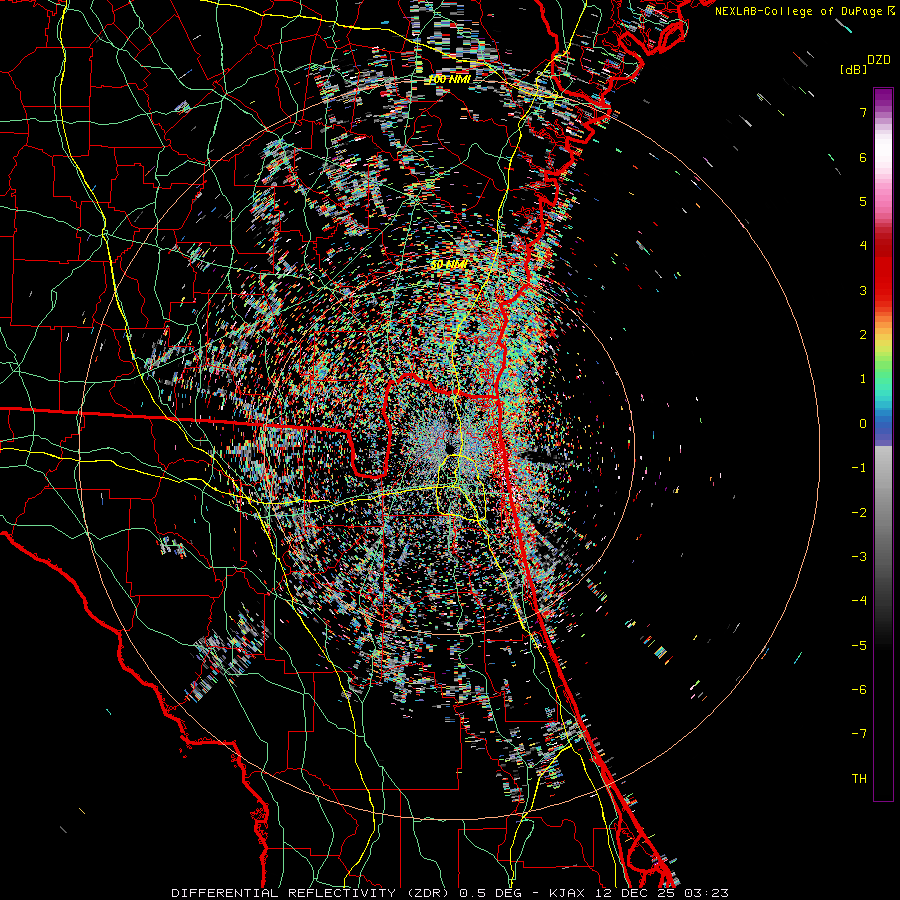Click the 03:23 timestamp in the caption

coord(709,893)
